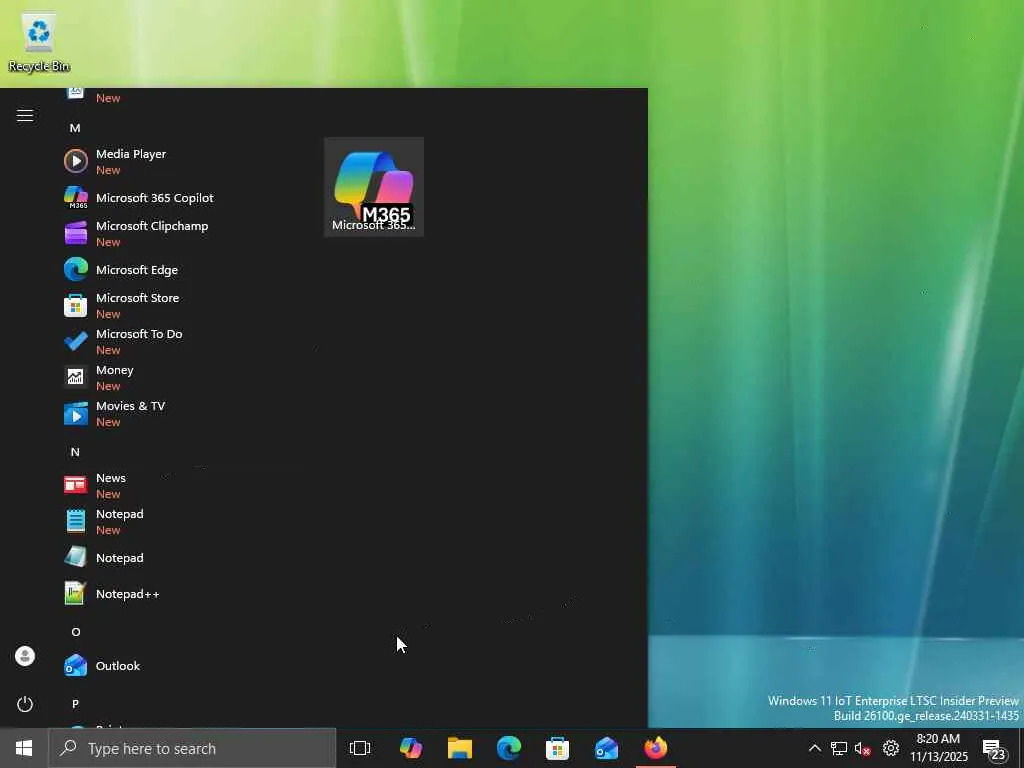Open File Explorer on the taskbar
Image resolution: width=1024 pixels, height=768 pixels.
pyautogui.click(x=460, y=748)
